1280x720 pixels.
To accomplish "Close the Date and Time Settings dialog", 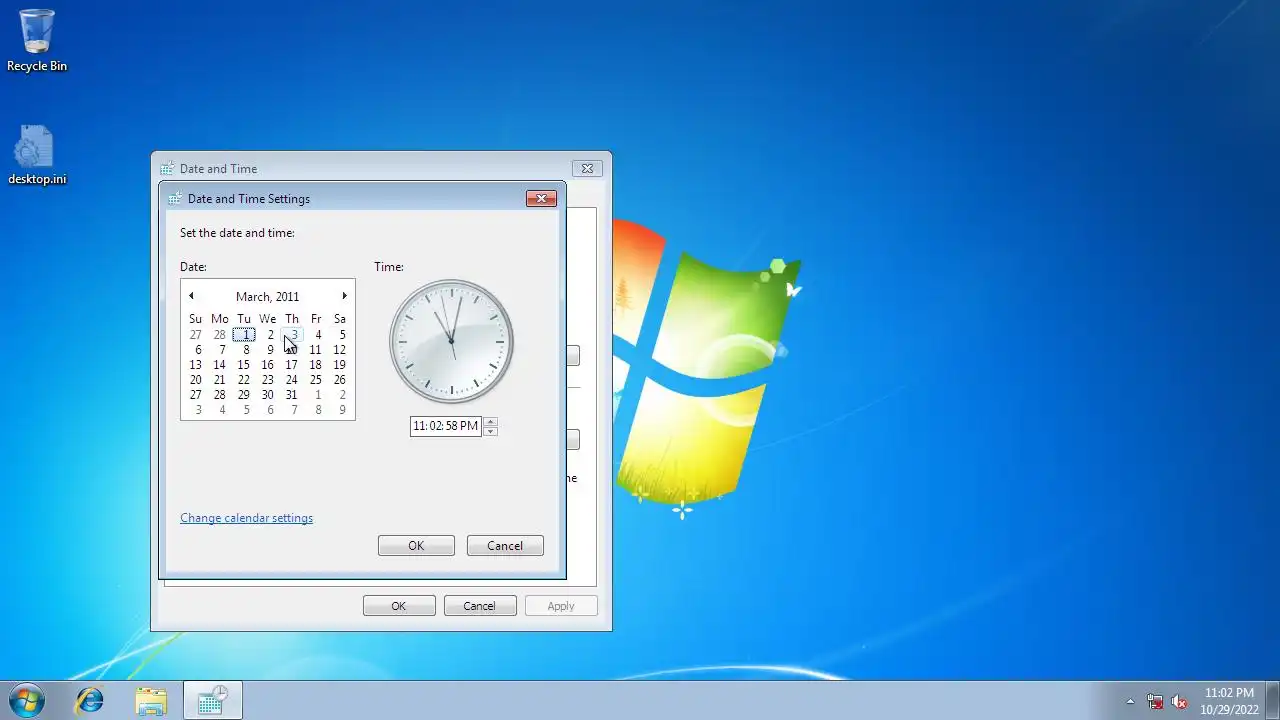I will 541,198.
